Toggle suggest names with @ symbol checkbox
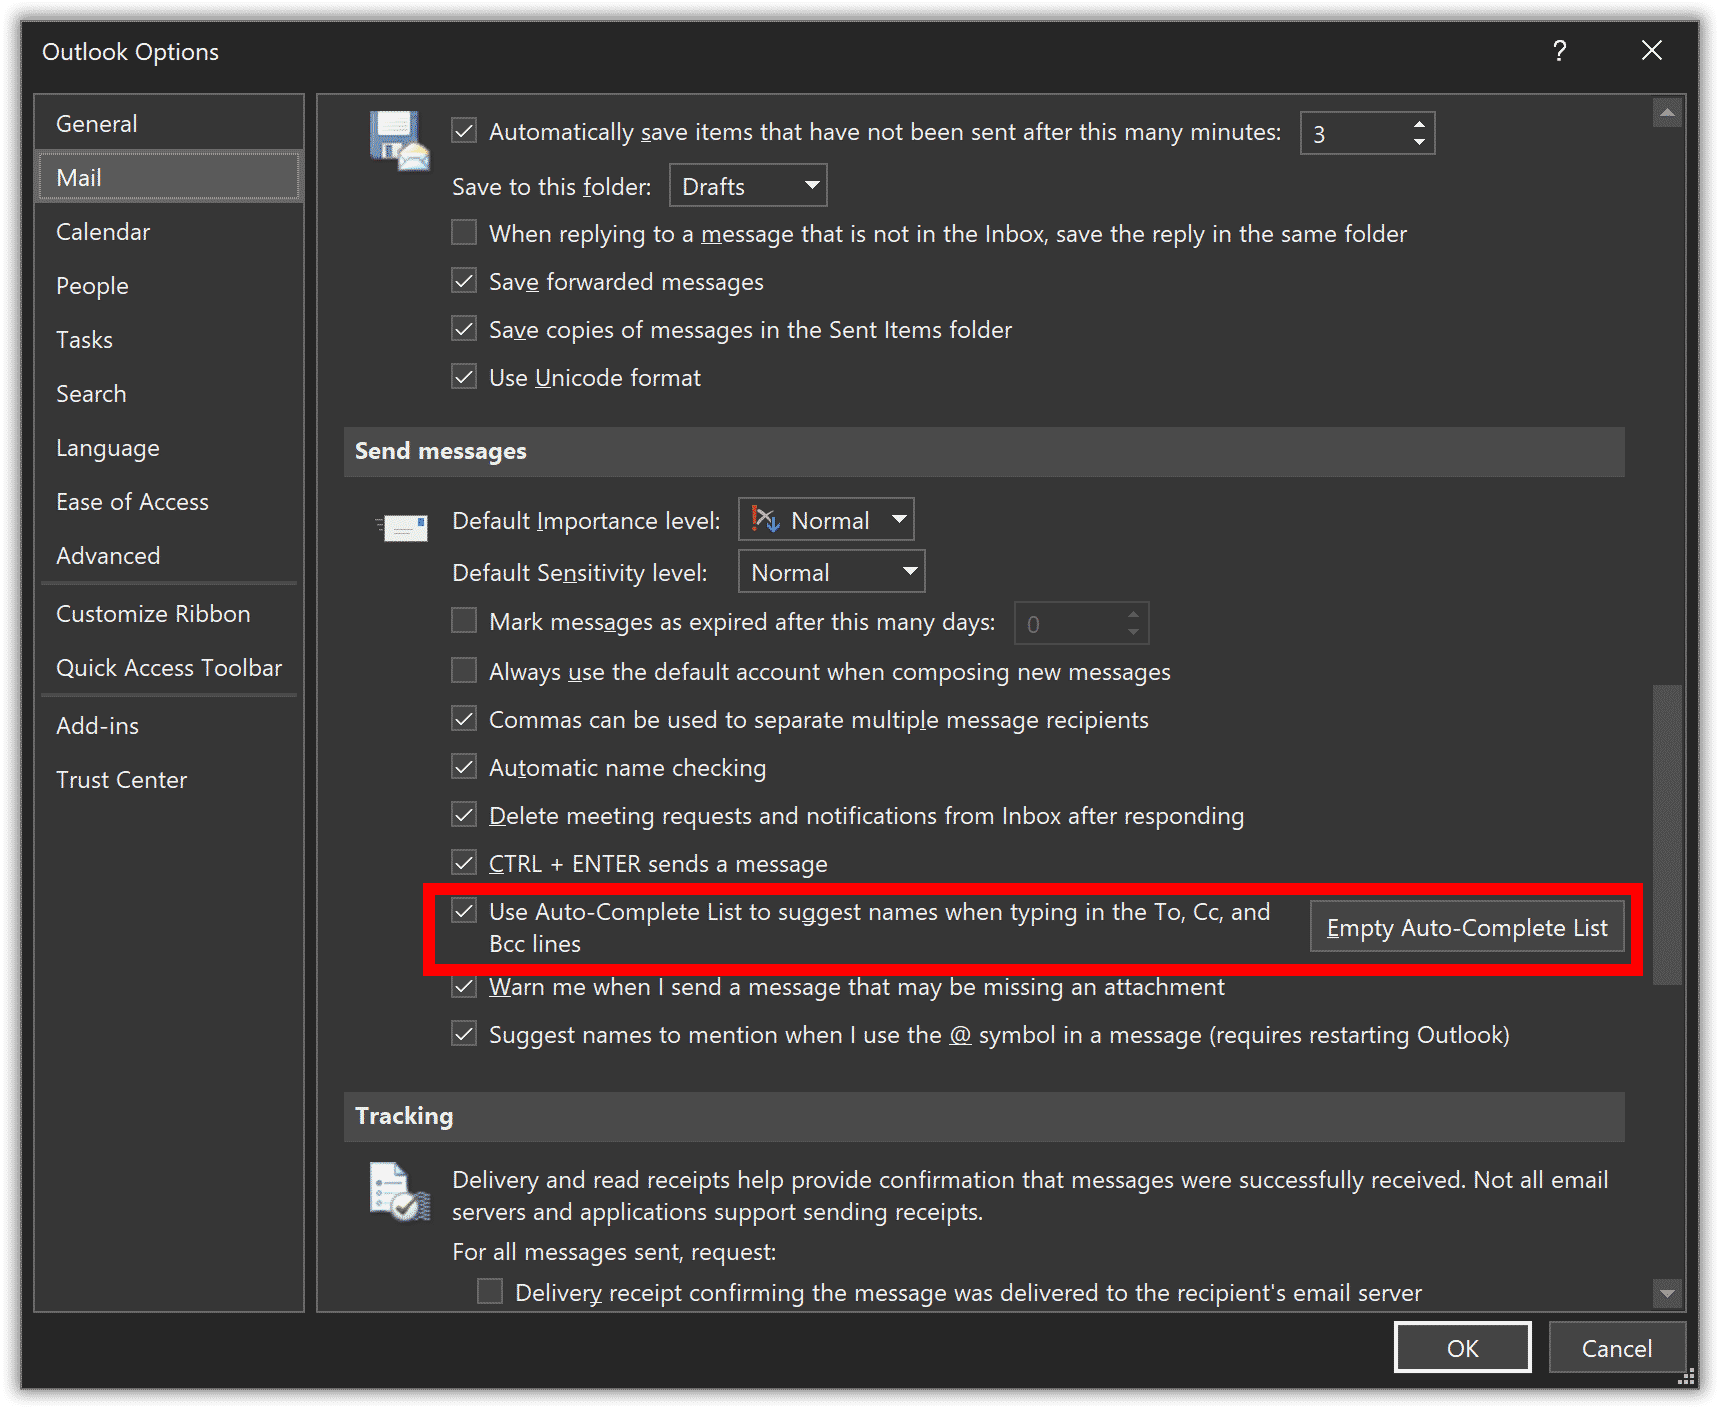Screen dimensions: 1720x1410 click(464, 1034)
